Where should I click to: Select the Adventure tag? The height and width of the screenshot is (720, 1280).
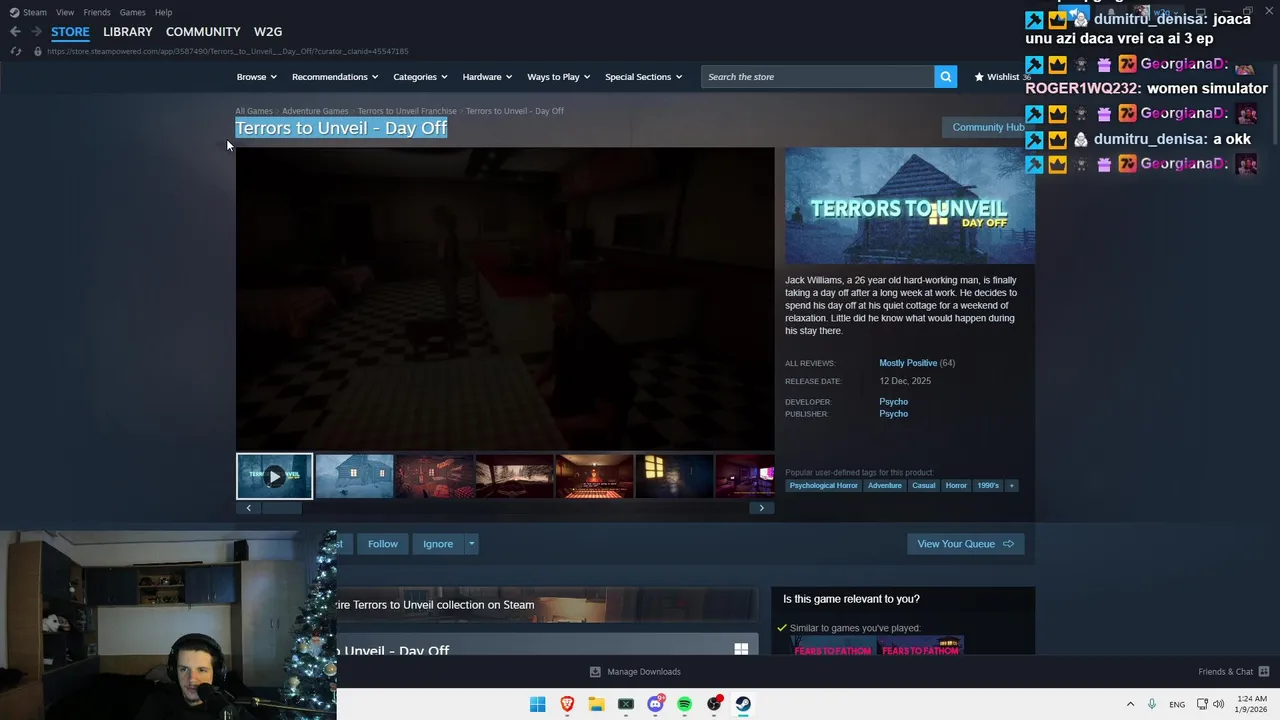pos(884,486)
